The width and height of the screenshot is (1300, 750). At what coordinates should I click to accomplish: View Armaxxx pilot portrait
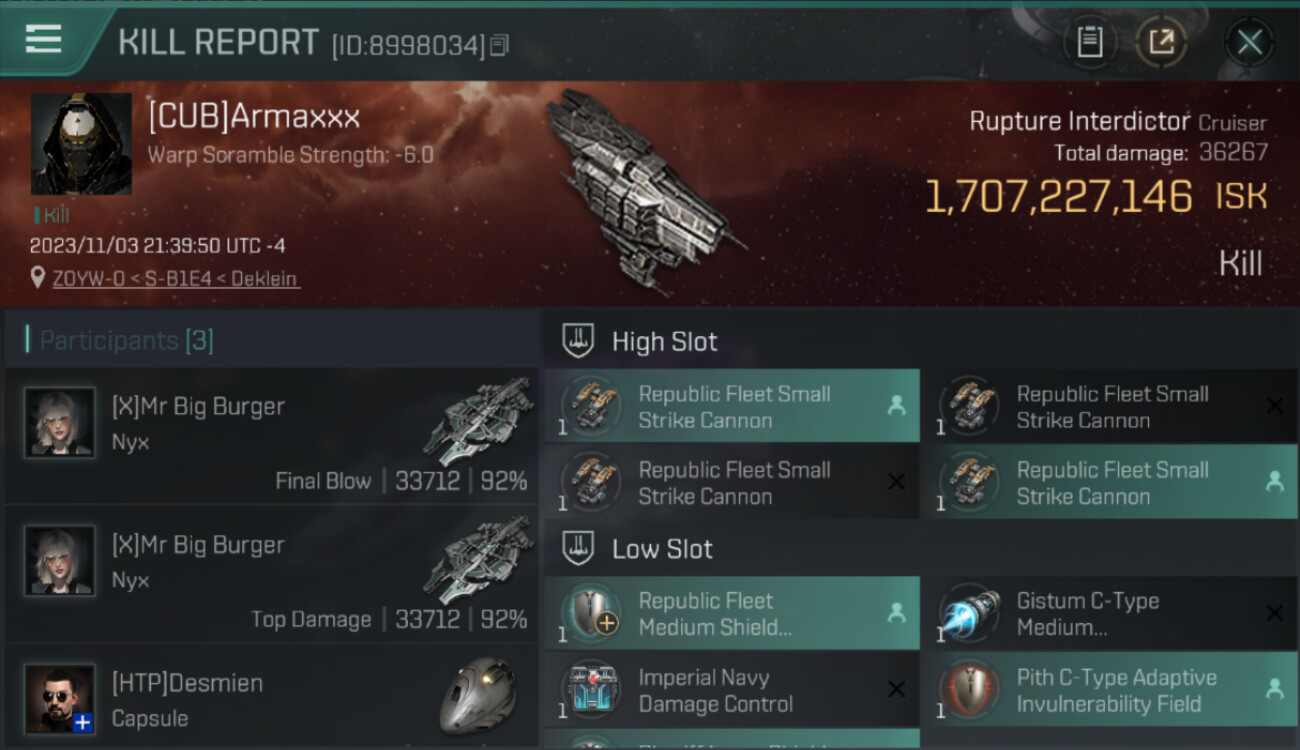[81, 144]
